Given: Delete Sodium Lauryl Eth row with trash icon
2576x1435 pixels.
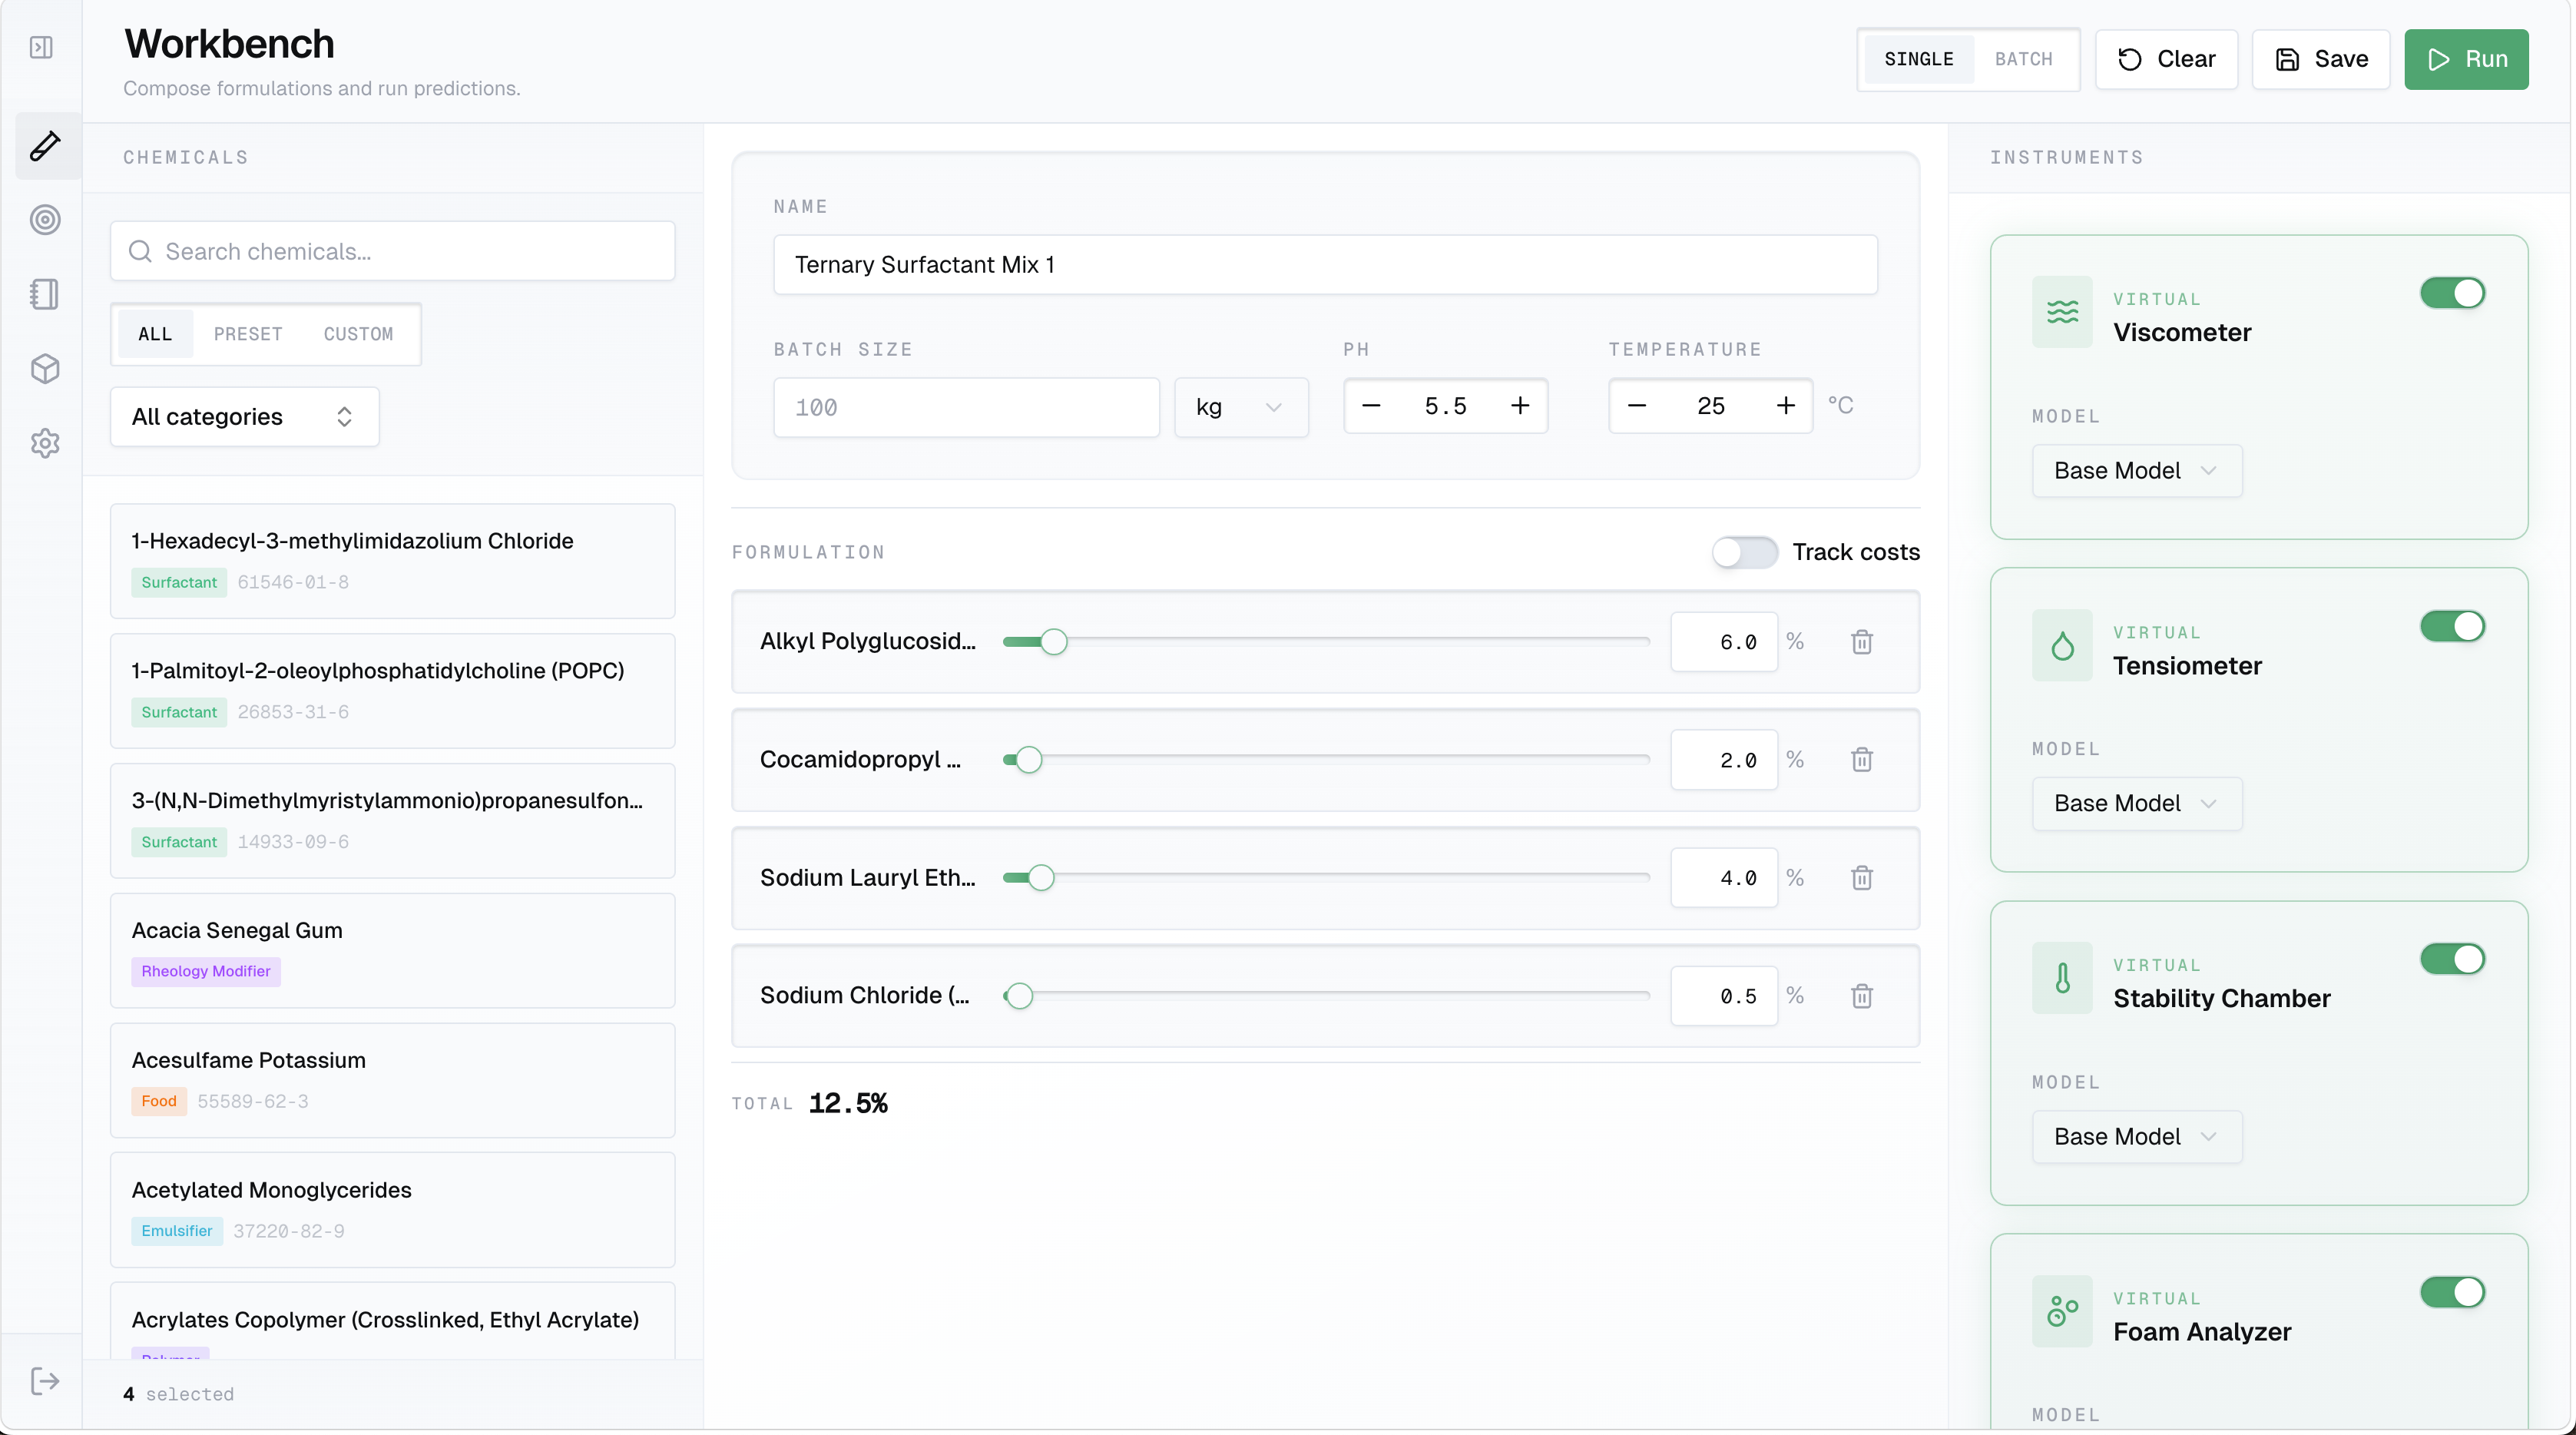Looking at the screenshot, I should click(x=1861, y=878).
